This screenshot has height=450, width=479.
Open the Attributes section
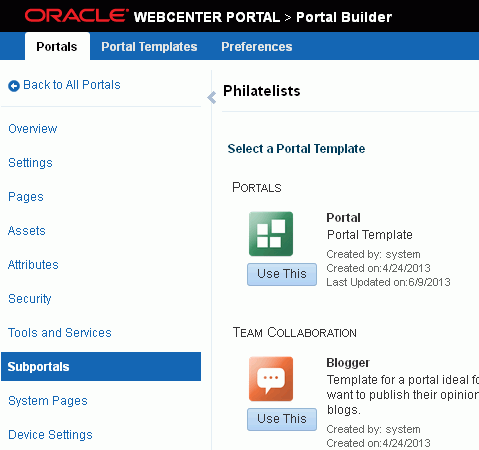pyautogui.click(x=33, y=265)
